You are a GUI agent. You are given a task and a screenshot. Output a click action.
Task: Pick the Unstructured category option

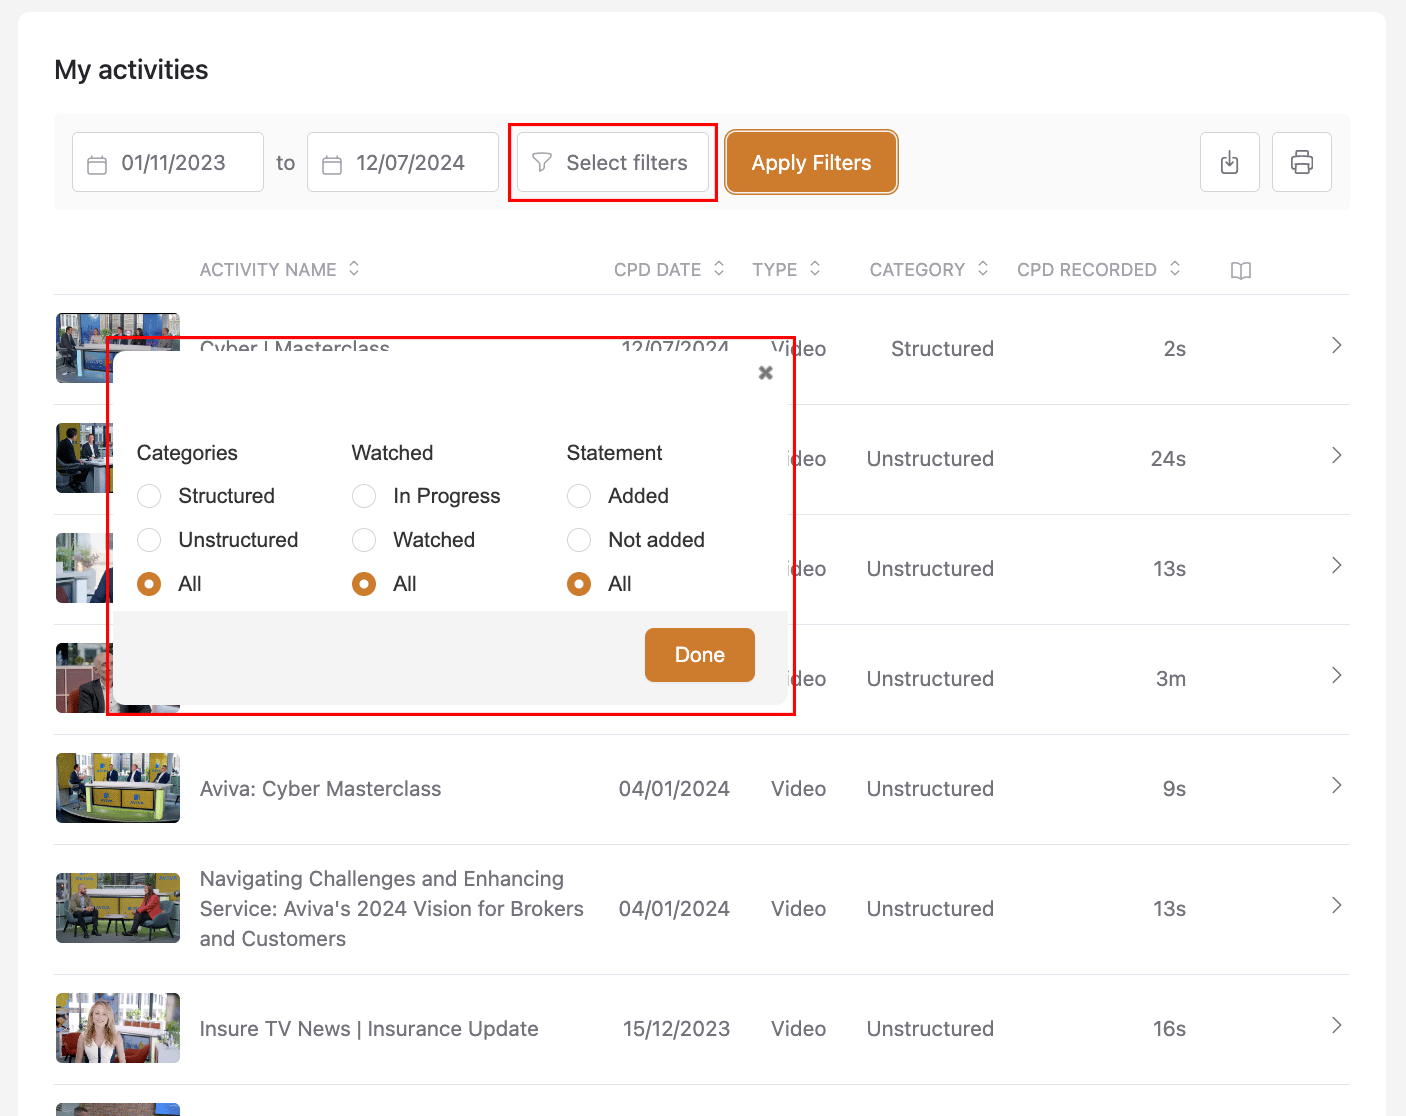pos(149,540)
